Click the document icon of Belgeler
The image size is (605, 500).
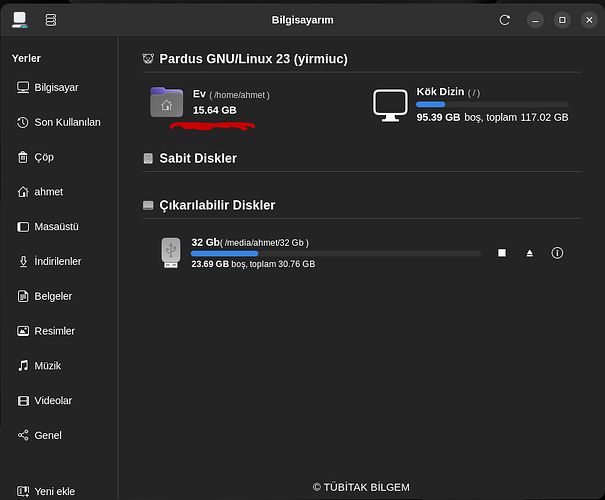point(23,296)
